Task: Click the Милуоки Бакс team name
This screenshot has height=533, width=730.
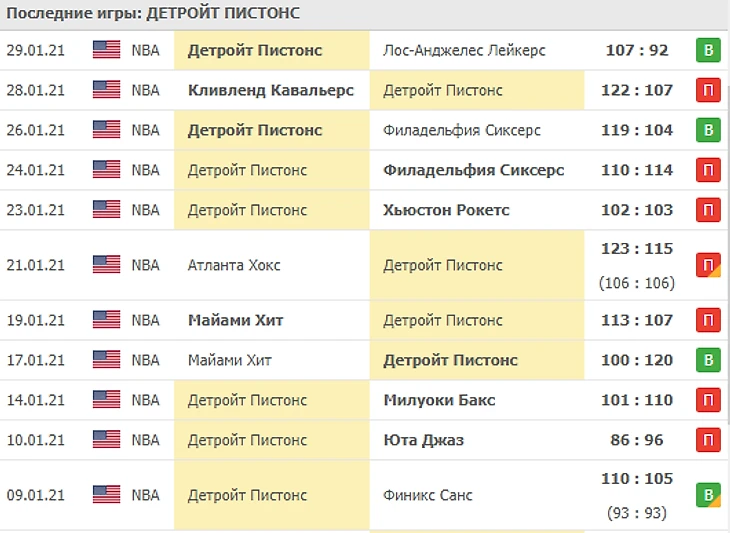Action: pos(439,400)
